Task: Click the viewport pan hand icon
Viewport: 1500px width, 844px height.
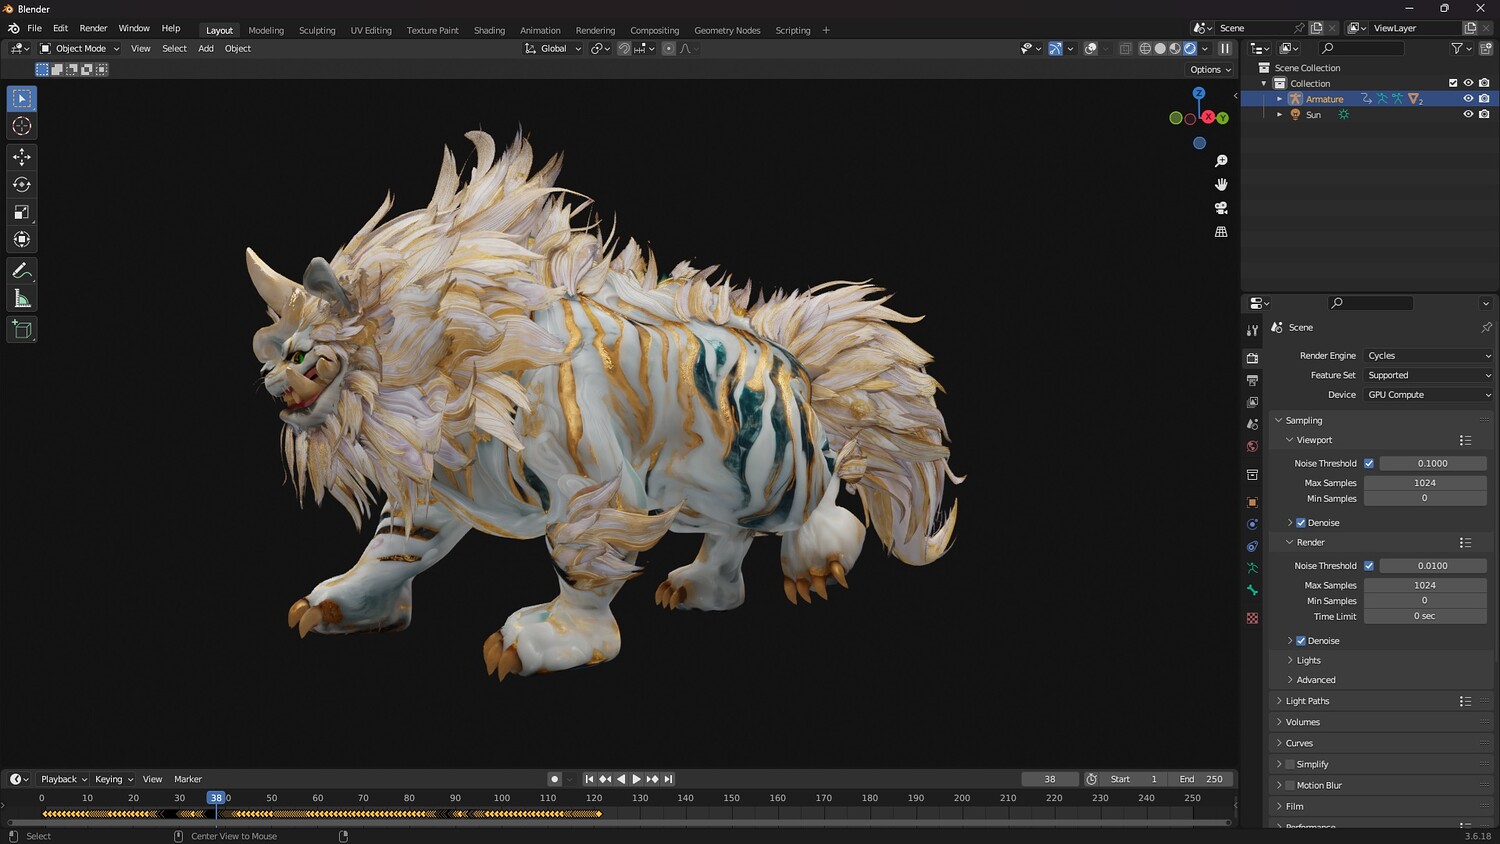Action: [x=1221, y=184]
